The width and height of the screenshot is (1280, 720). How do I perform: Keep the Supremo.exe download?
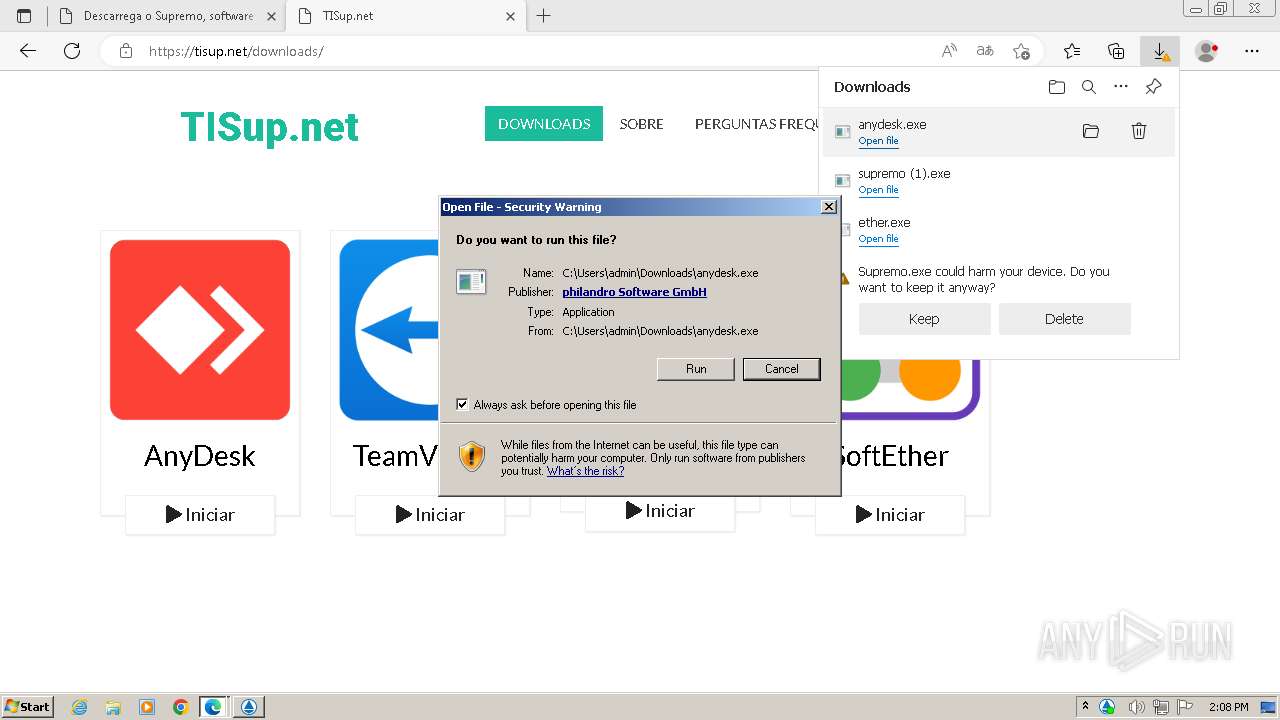tap(924, 319)
